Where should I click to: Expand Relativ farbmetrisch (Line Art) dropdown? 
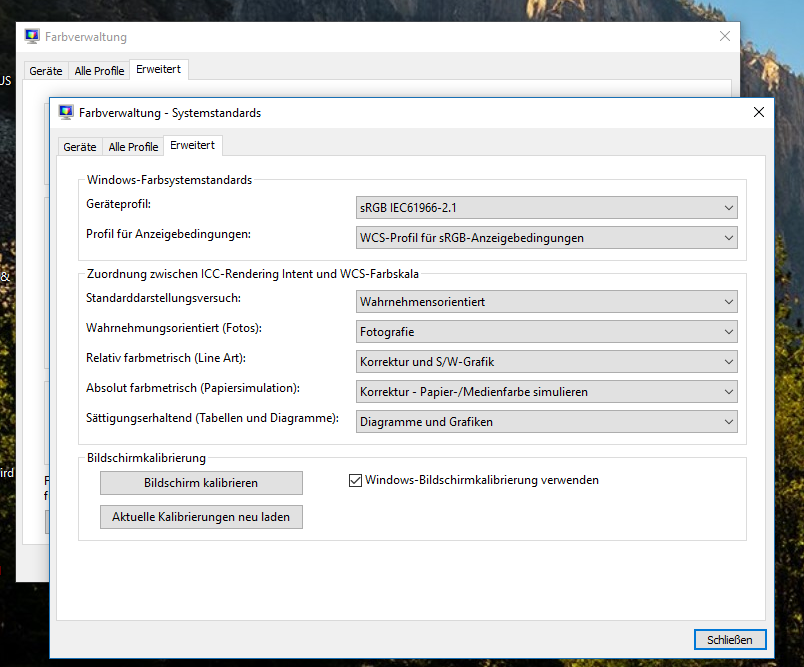point(547,361)
